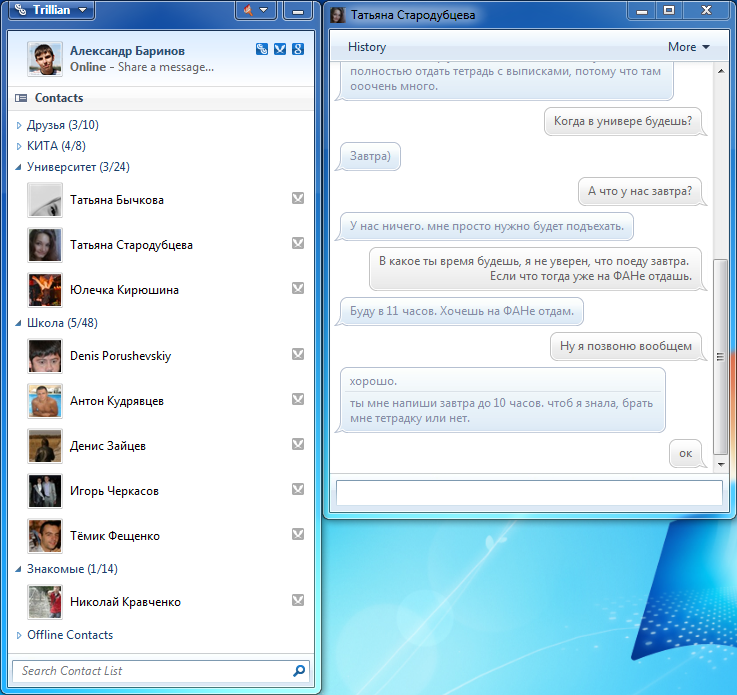
Task: Open the Trillian main menu dropdown
Action: click(x=51, y=10)
